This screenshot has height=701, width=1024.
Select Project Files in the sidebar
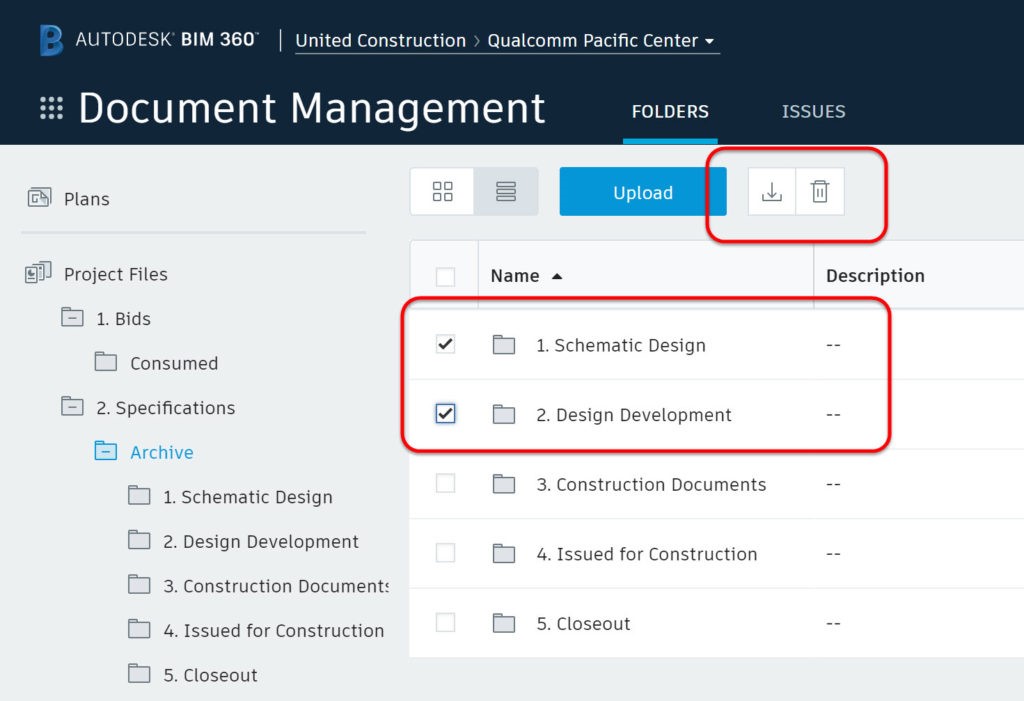point(116,274)
